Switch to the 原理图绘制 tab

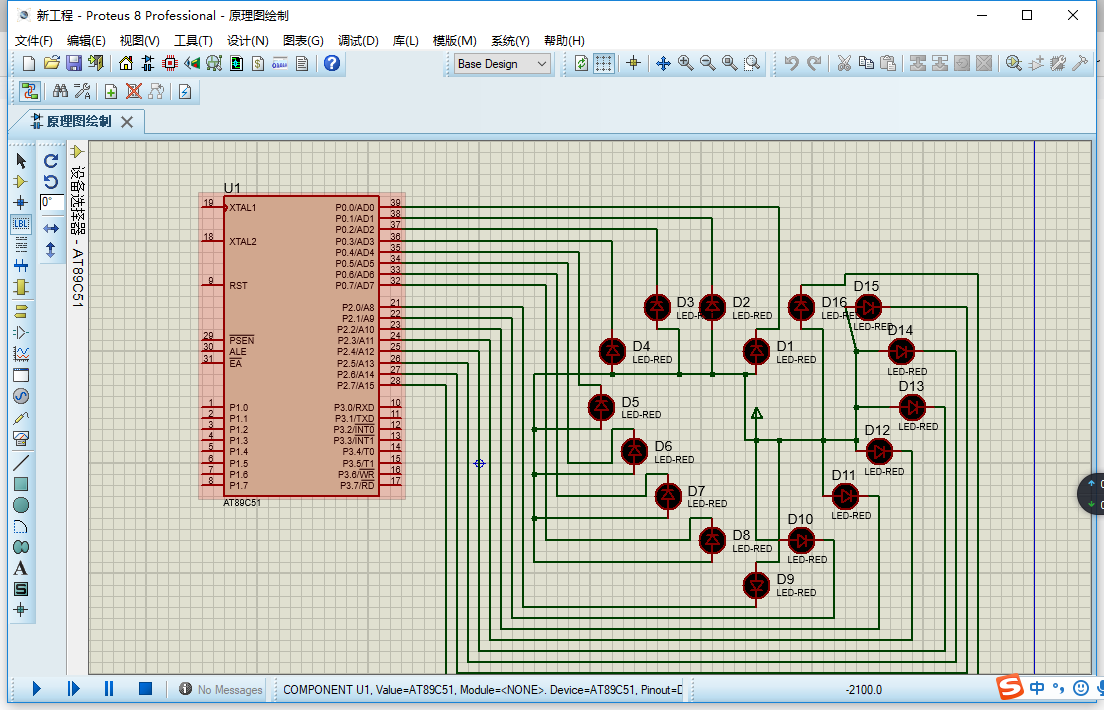tap(79, 122)
